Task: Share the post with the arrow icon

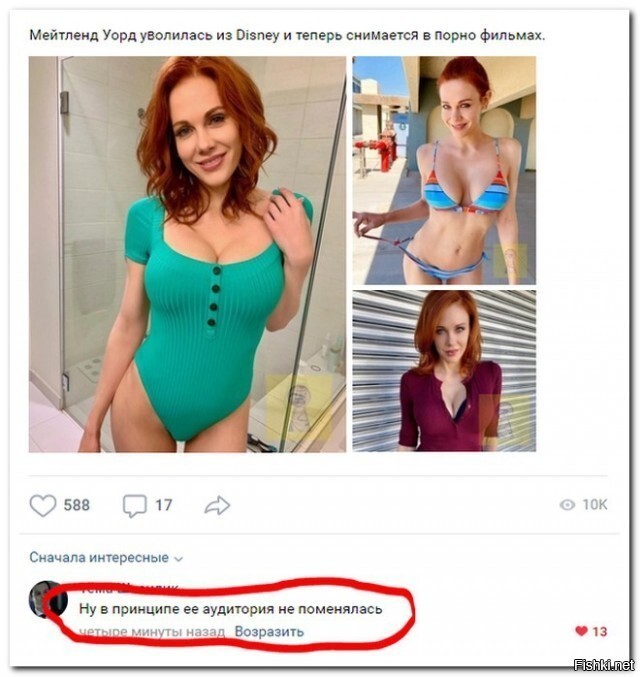Action: point(217,505)
